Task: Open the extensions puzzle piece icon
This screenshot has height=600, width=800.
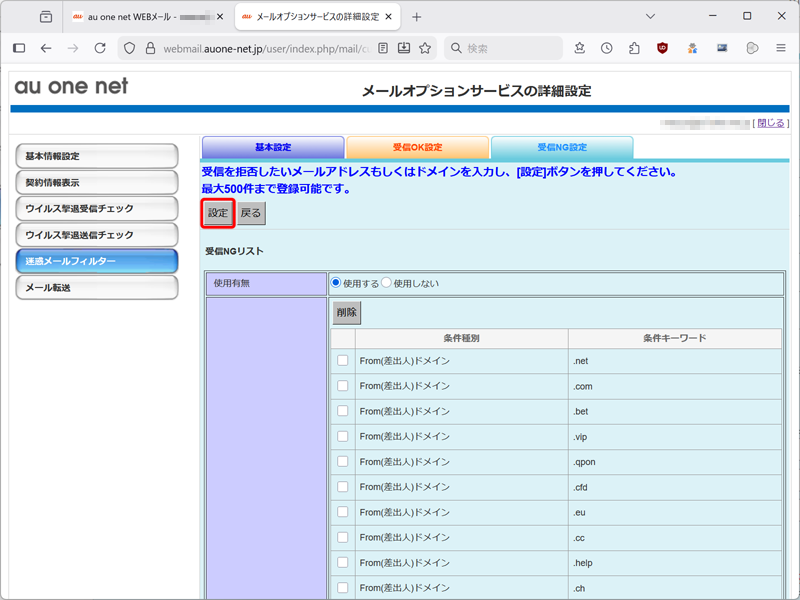Action: coord(634,48)
